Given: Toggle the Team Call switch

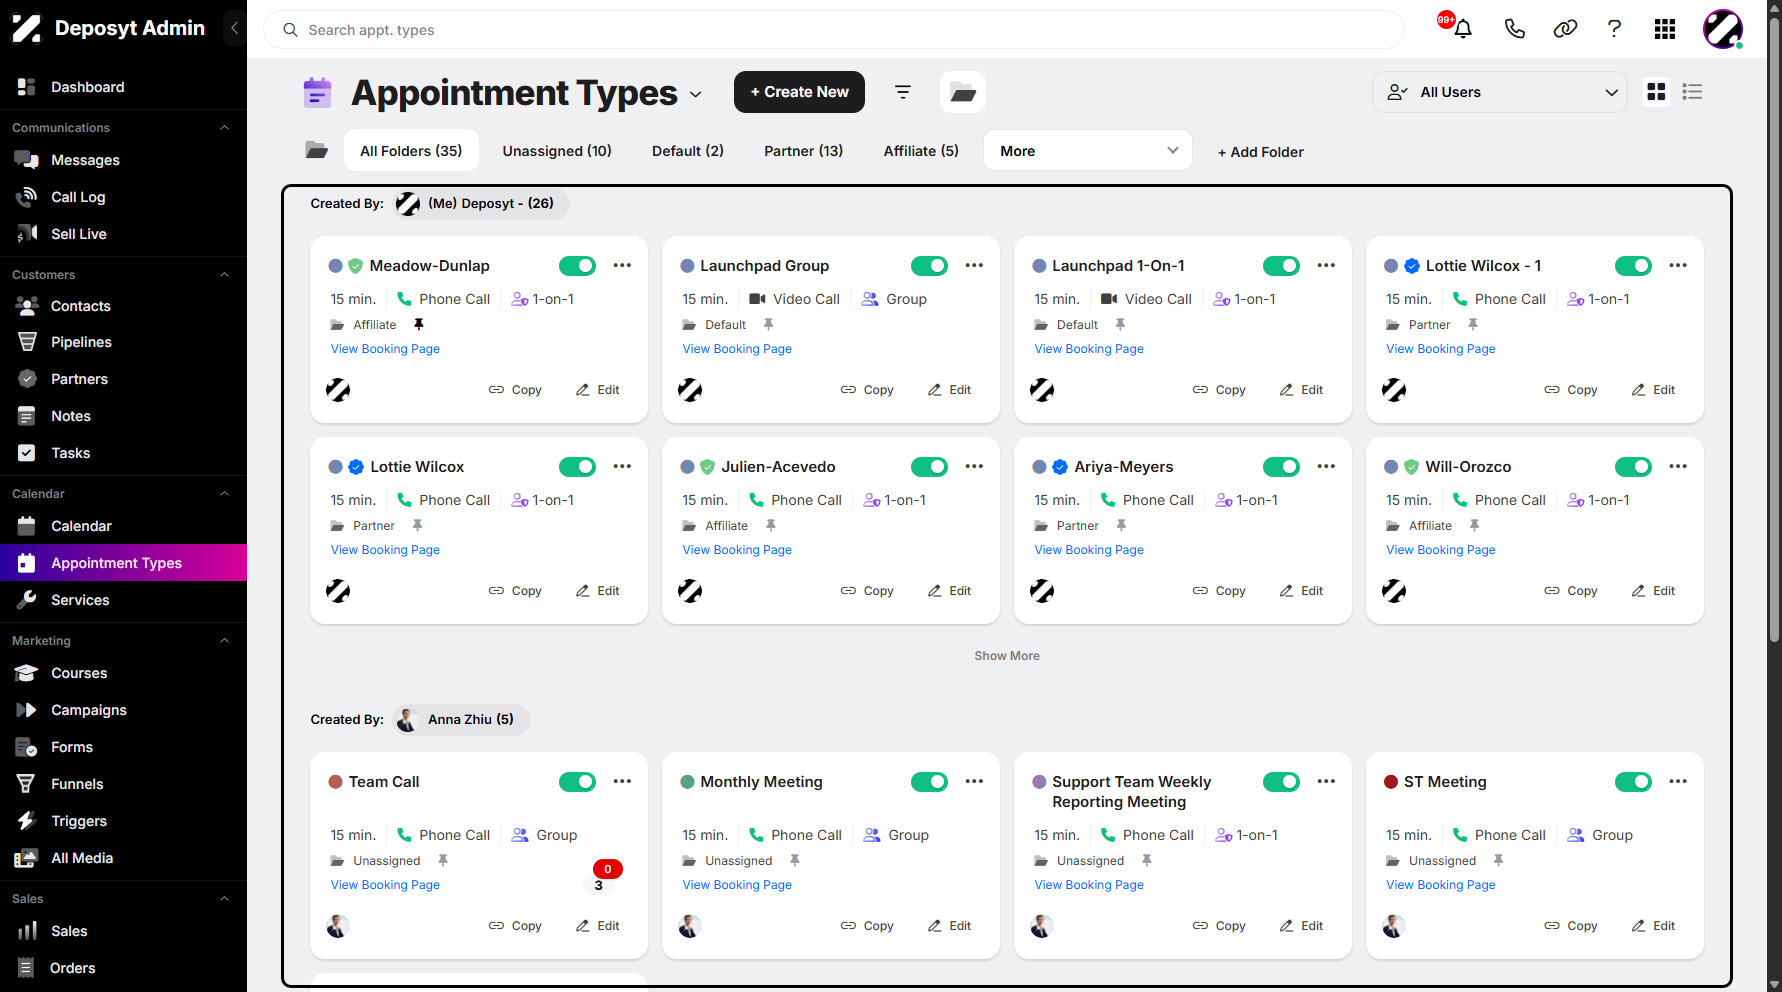Looking at the screenshot, I should click(577, 782).
